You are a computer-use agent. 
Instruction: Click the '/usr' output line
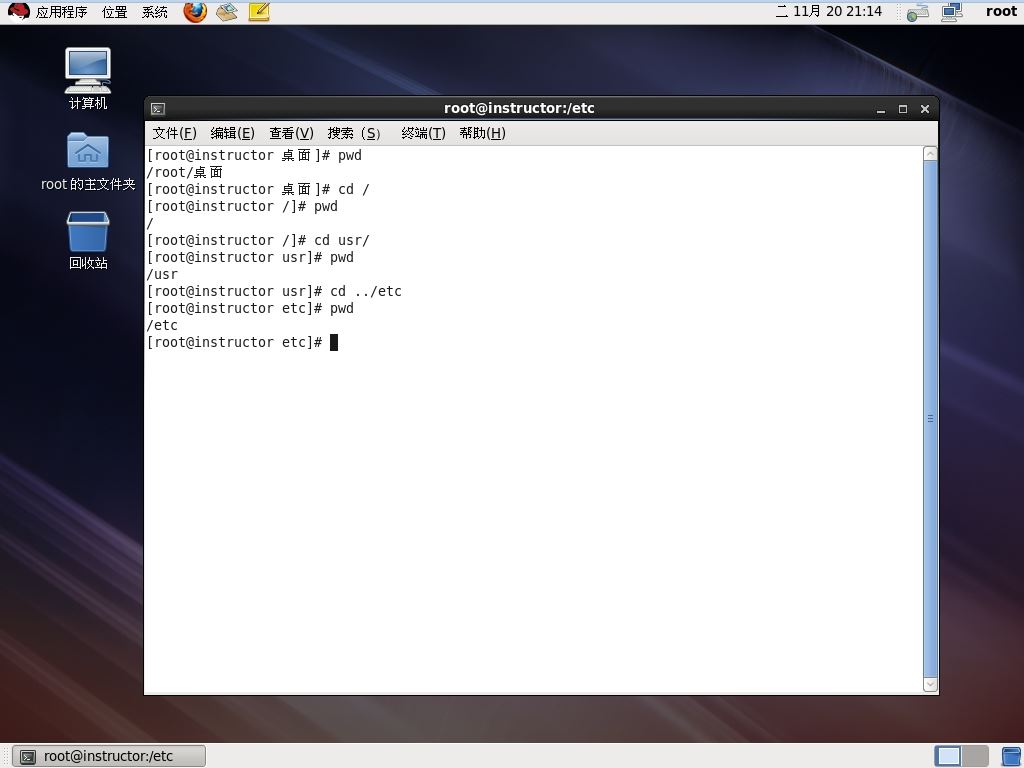tap(162, 274)
